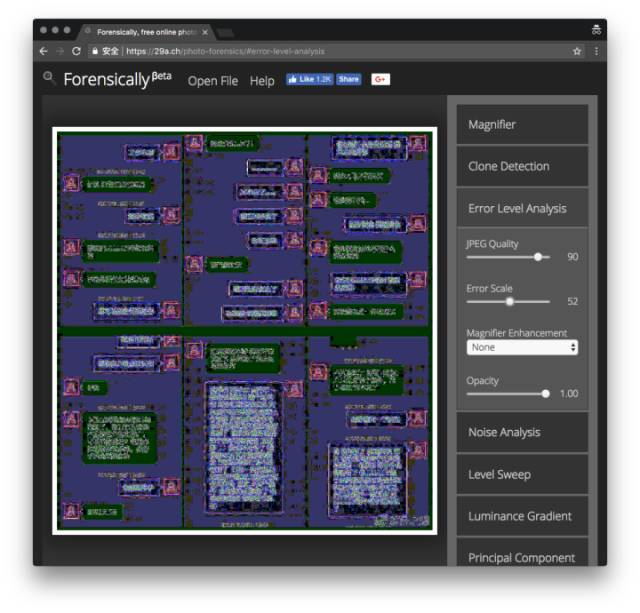Click the browser back arrow

coord(44,51)
